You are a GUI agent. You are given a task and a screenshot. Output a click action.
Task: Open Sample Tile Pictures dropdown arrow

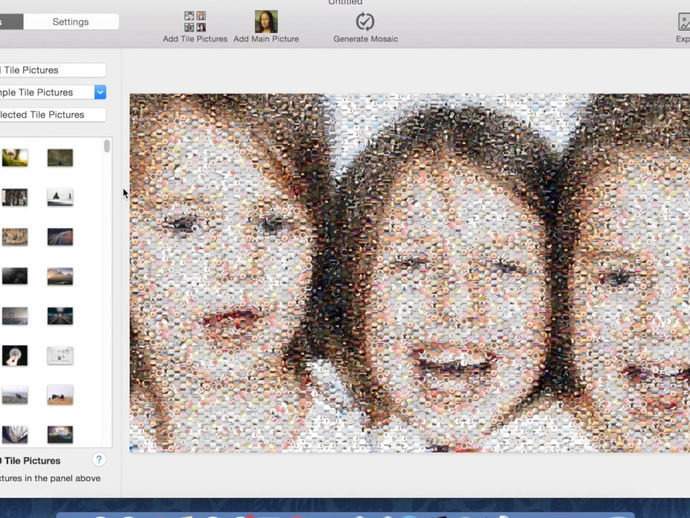pyautogui.click(x=100, y=92)
